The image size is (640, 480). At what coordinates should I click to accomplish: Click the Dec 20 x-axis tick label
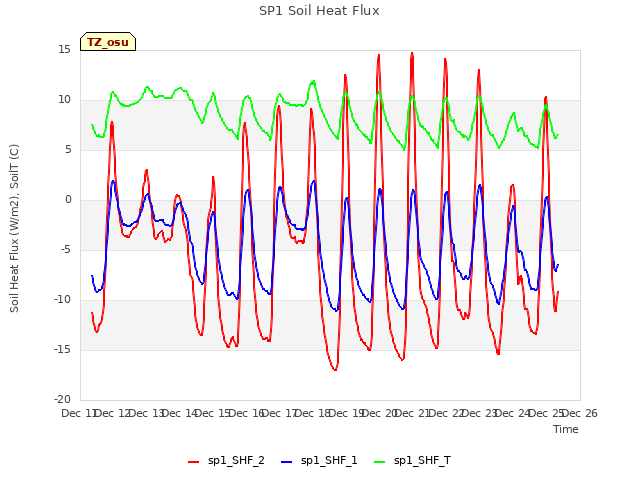(379, 413)
